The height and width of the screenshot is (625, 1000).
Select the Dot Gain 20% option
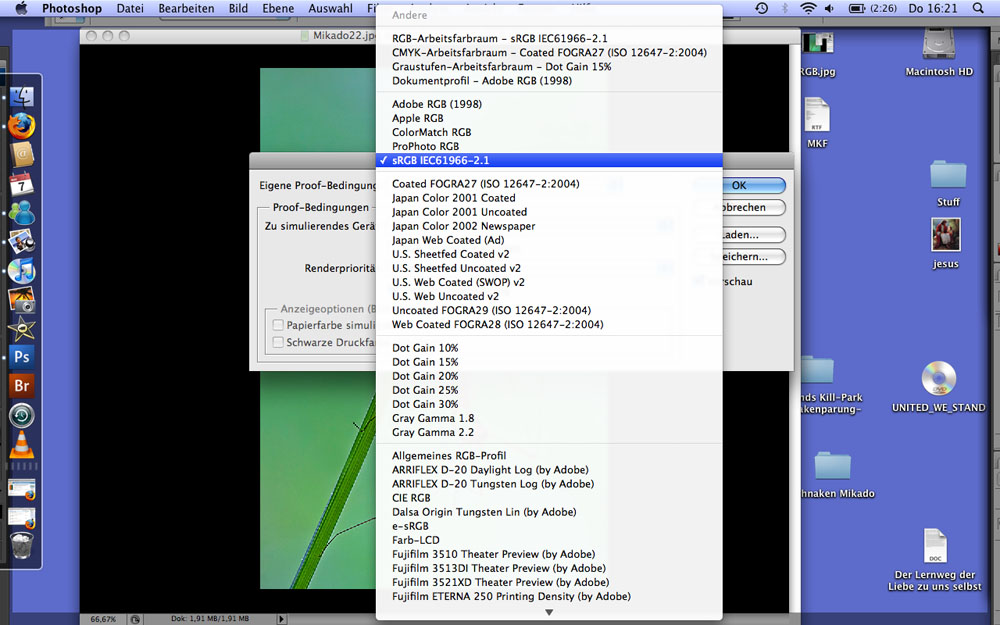[x=425, y=376]
